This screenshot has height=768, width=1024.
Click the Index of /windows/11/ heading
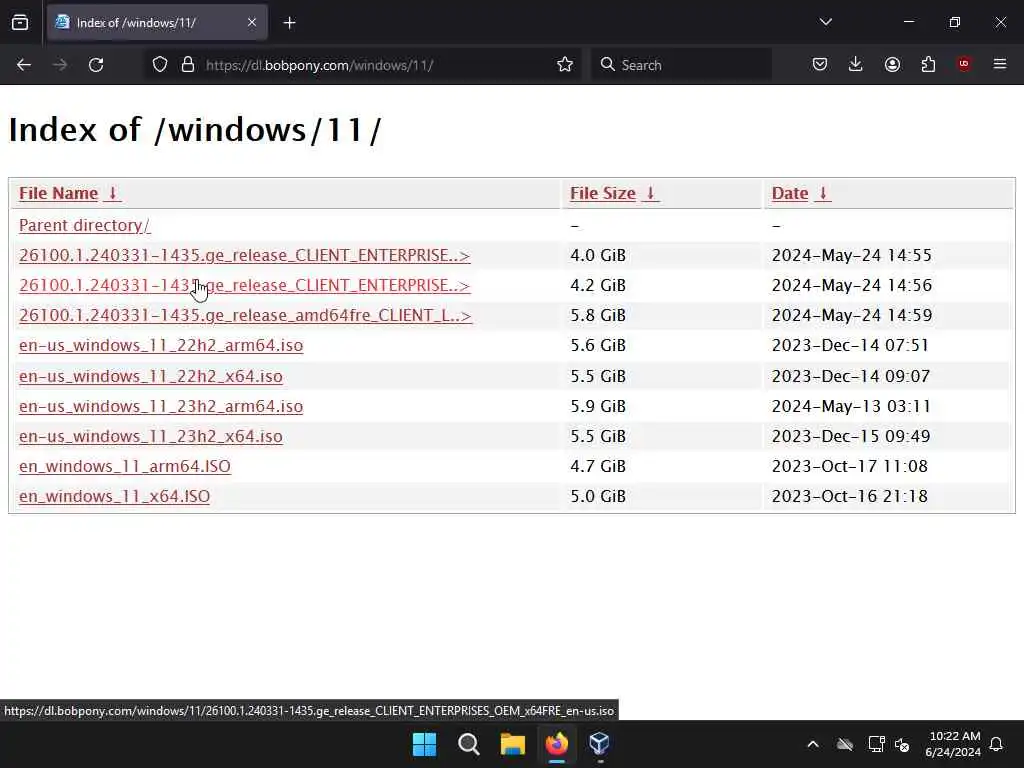[195, 129]
